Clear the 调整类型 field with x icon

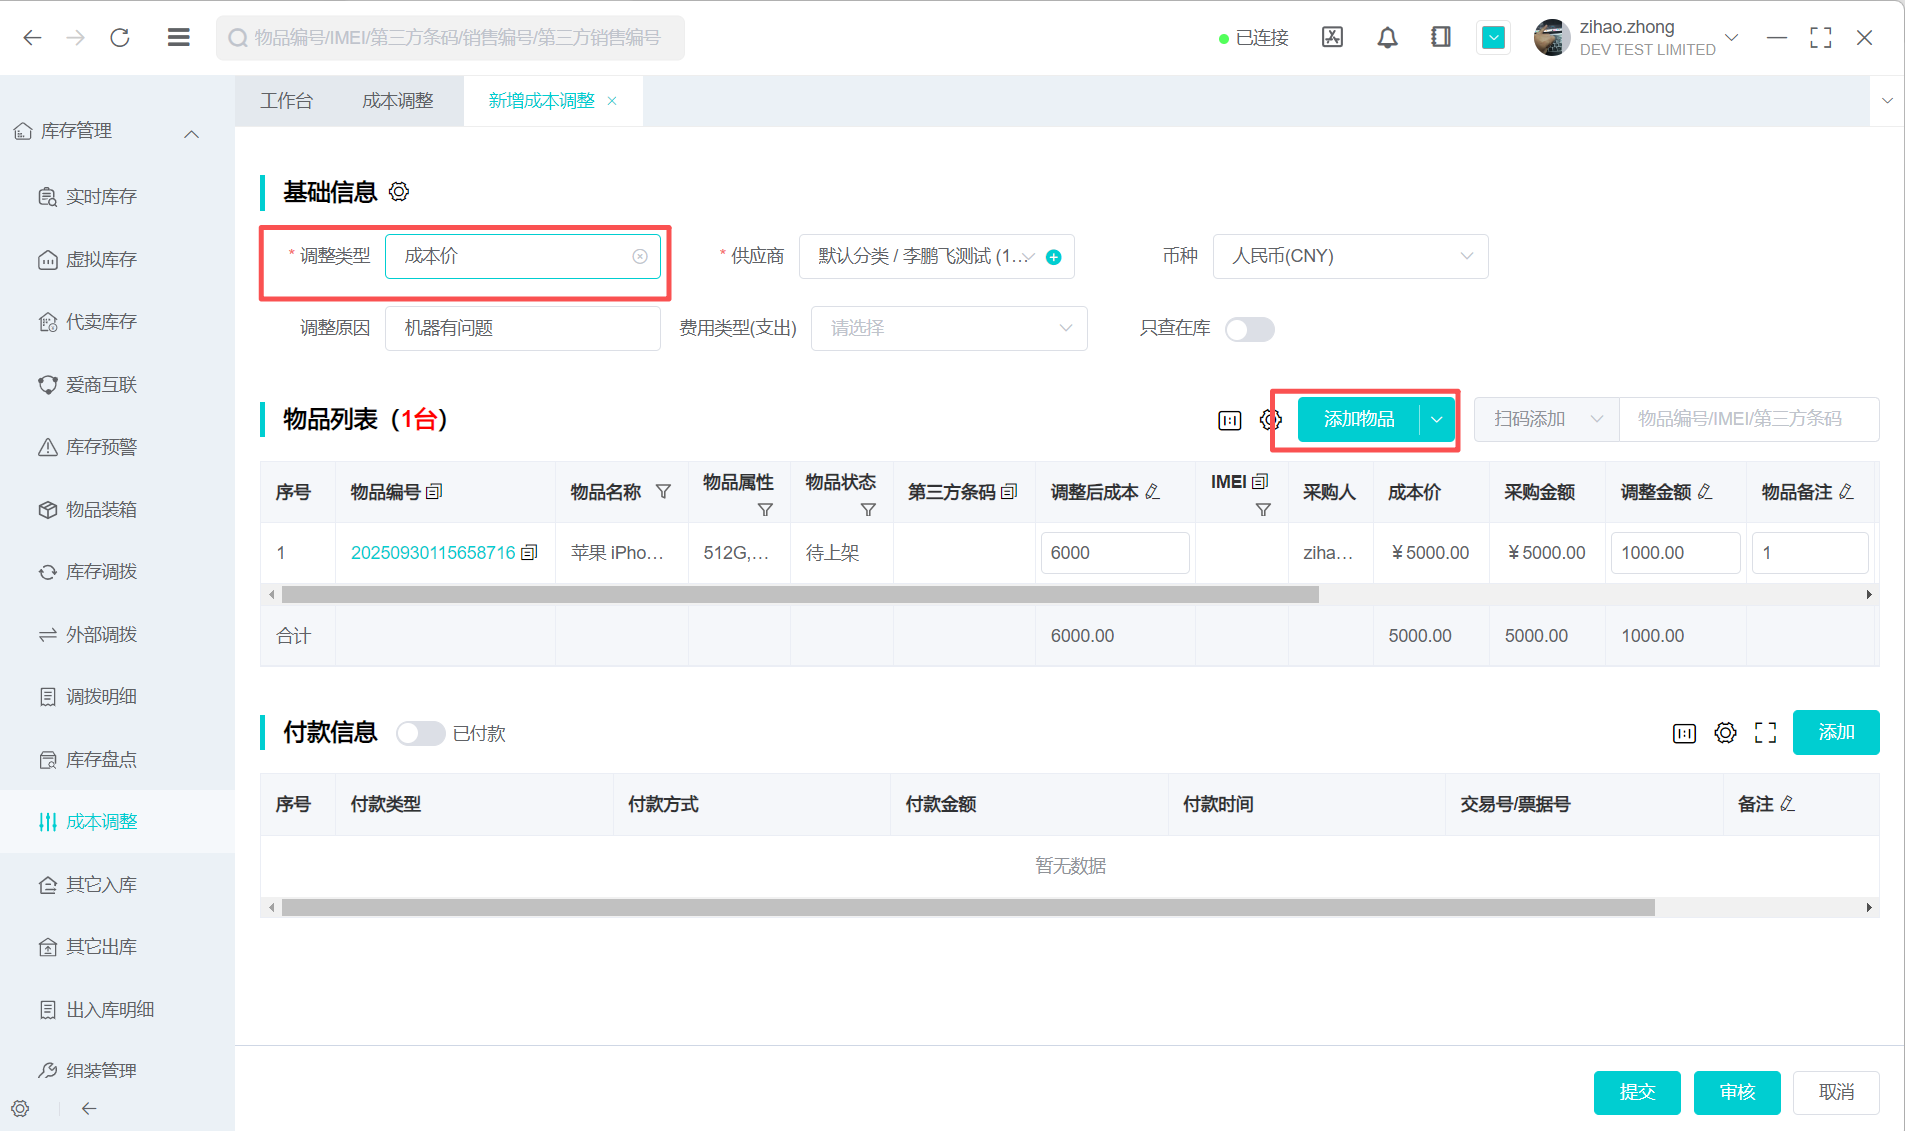click(640, 257)
